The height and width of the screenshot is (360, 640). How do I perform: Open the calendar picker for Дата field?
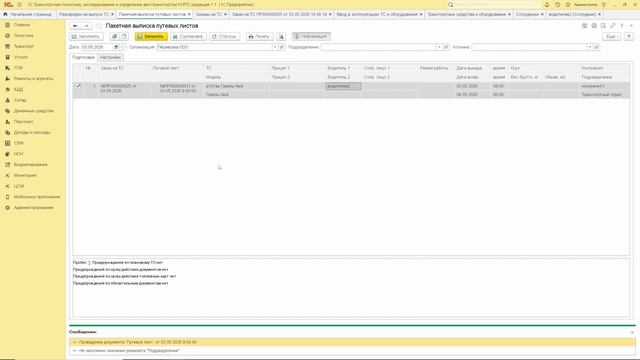(116, 47)
